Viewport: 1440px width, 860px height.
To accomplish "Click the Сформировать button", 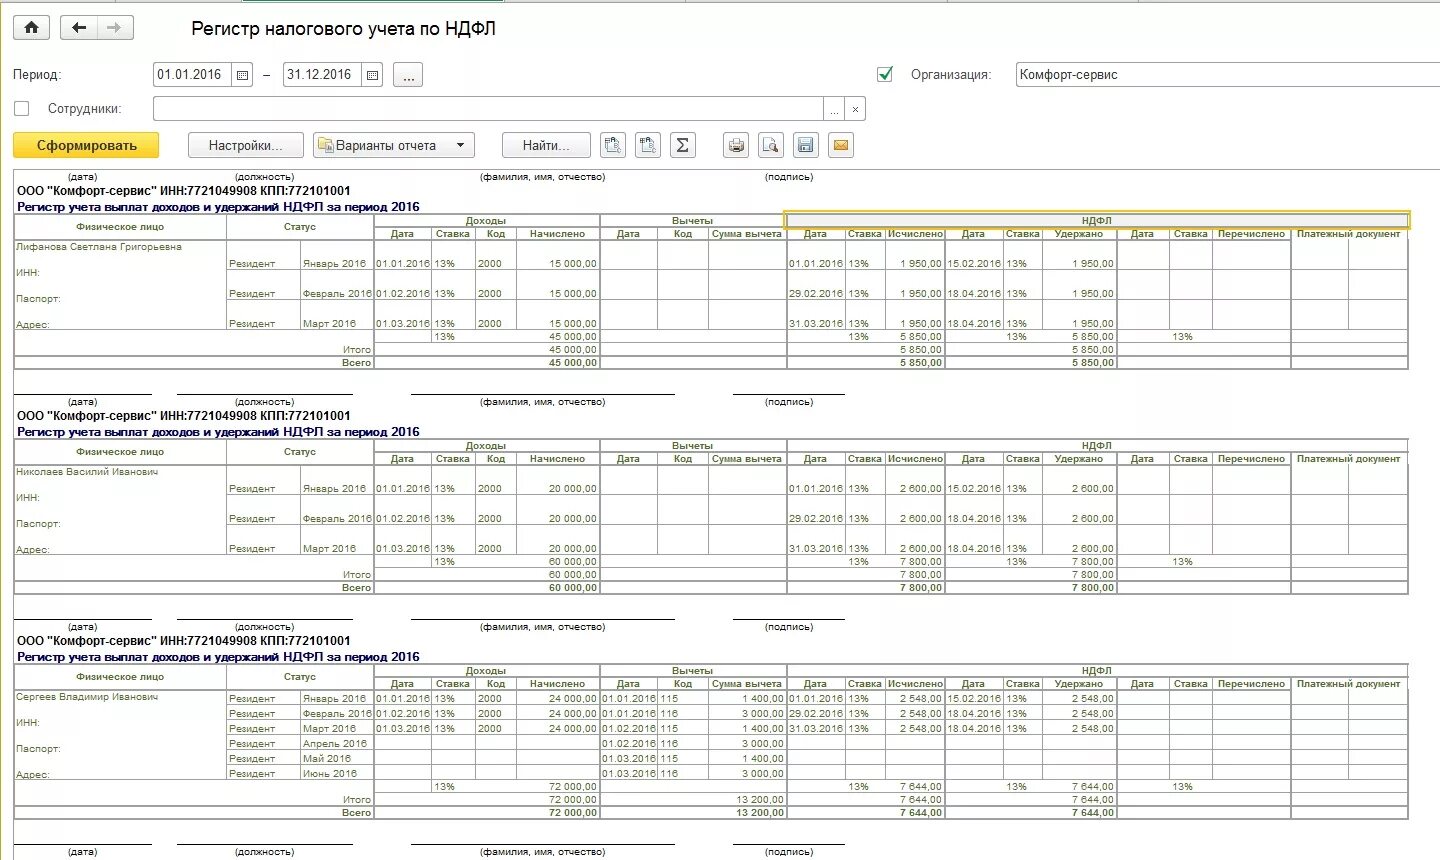I will (87, 145).
